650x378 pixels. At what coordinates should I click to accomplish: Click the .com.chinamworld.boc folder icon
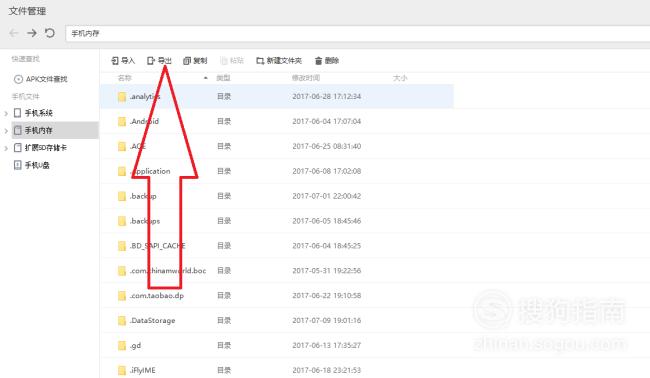[122, 271]
